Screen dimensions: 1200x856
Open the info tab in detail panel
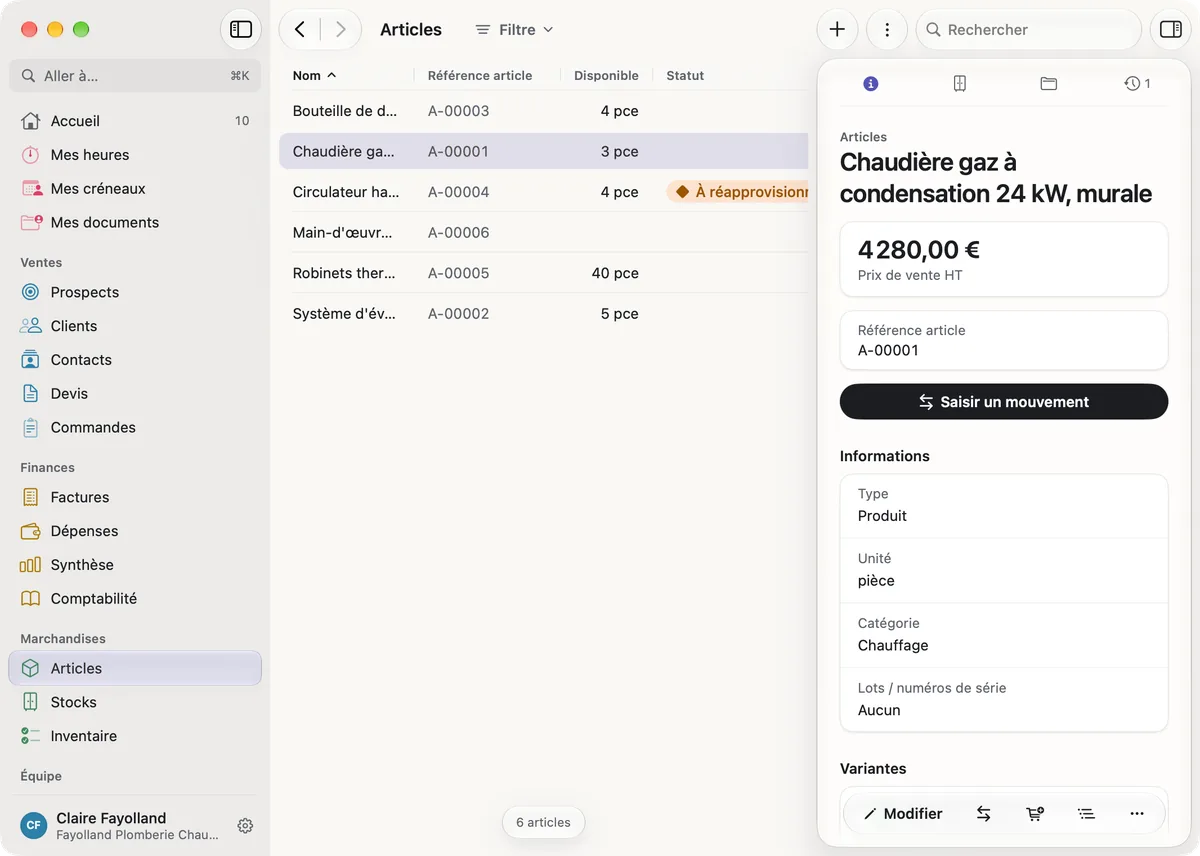870,84
